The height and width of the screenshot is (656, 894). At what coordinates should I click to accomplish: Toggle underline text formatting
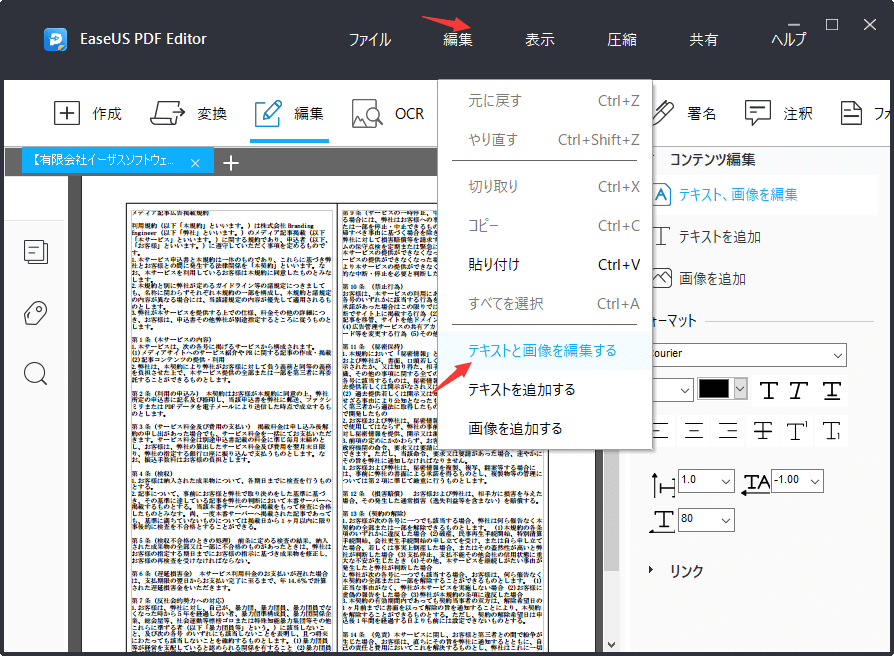click(831, 390)
